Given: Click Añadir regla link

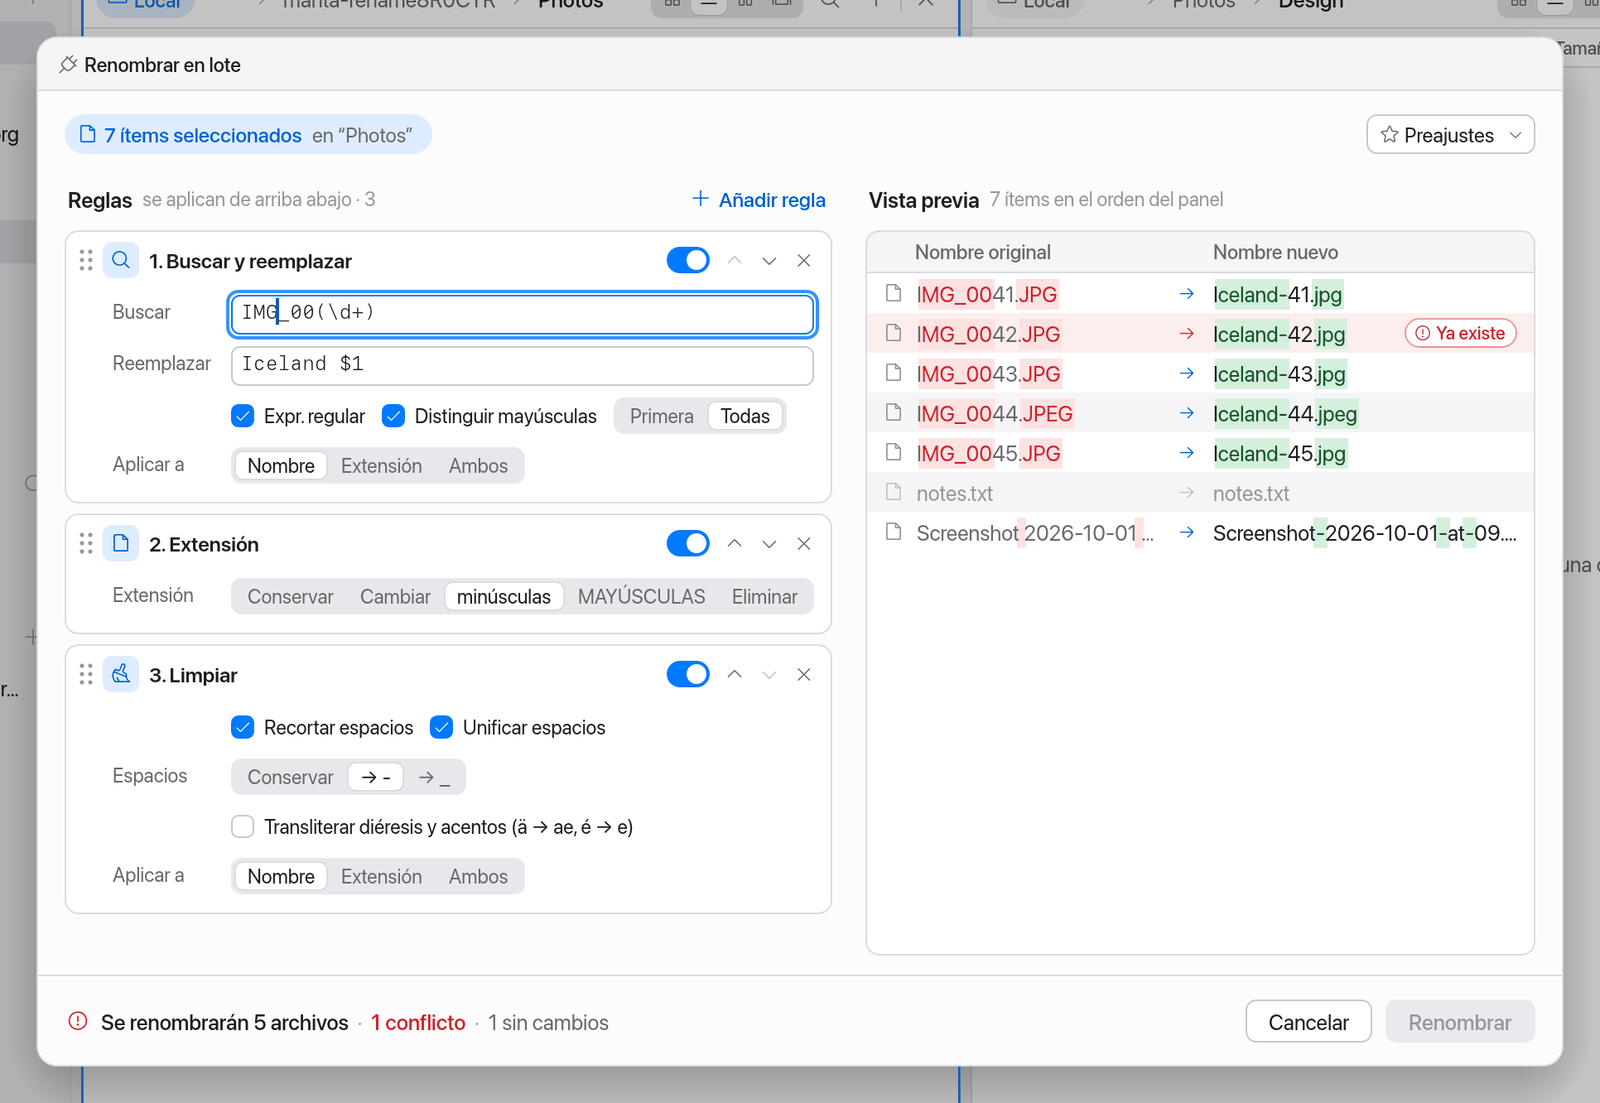Looking at the screenshot, I should pyautogui.click(x=759, y=200).
